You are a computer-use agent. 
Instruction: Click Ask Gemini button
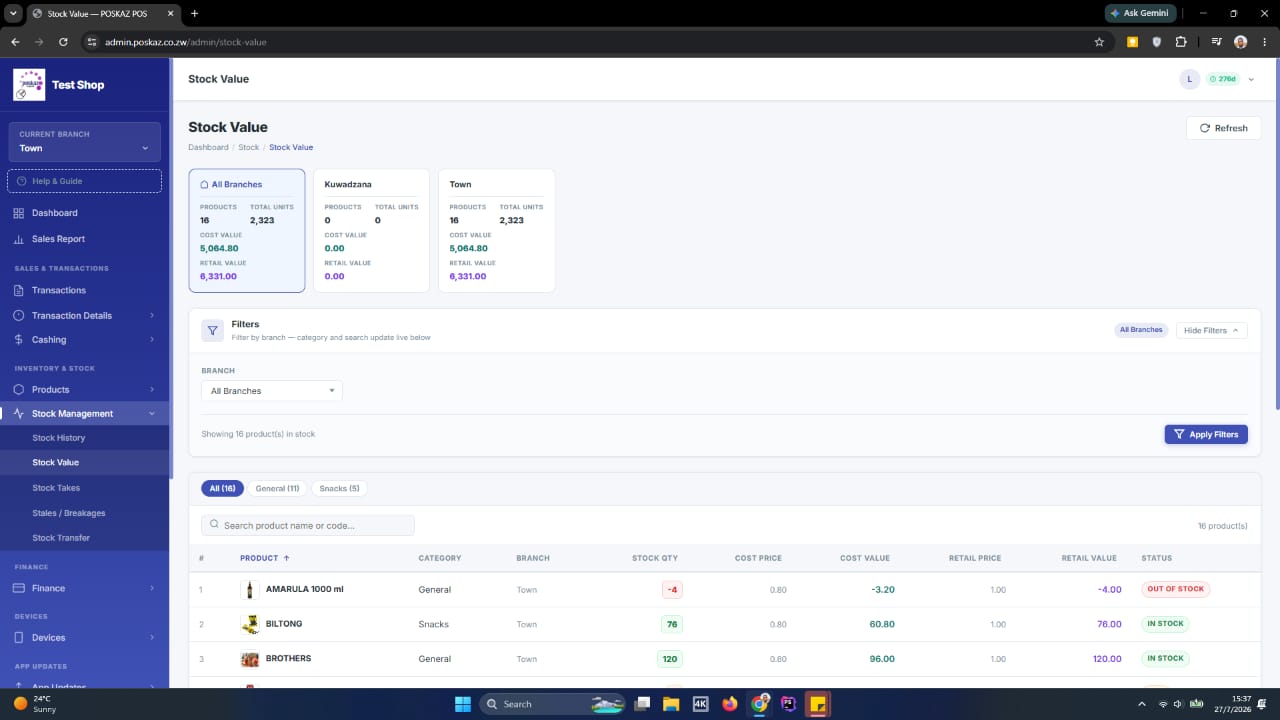(x=1140, y=13)
